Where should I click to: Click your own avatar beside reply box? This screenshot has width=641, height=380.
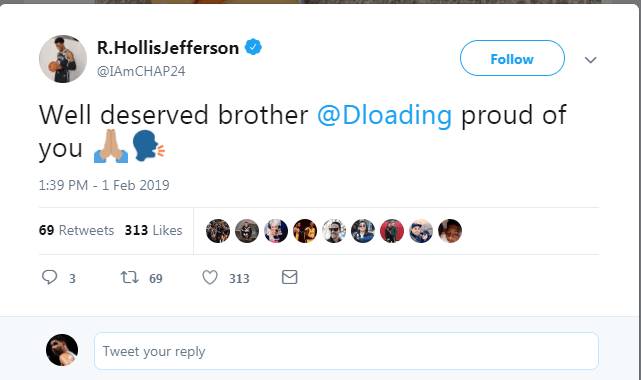(62, 350)
